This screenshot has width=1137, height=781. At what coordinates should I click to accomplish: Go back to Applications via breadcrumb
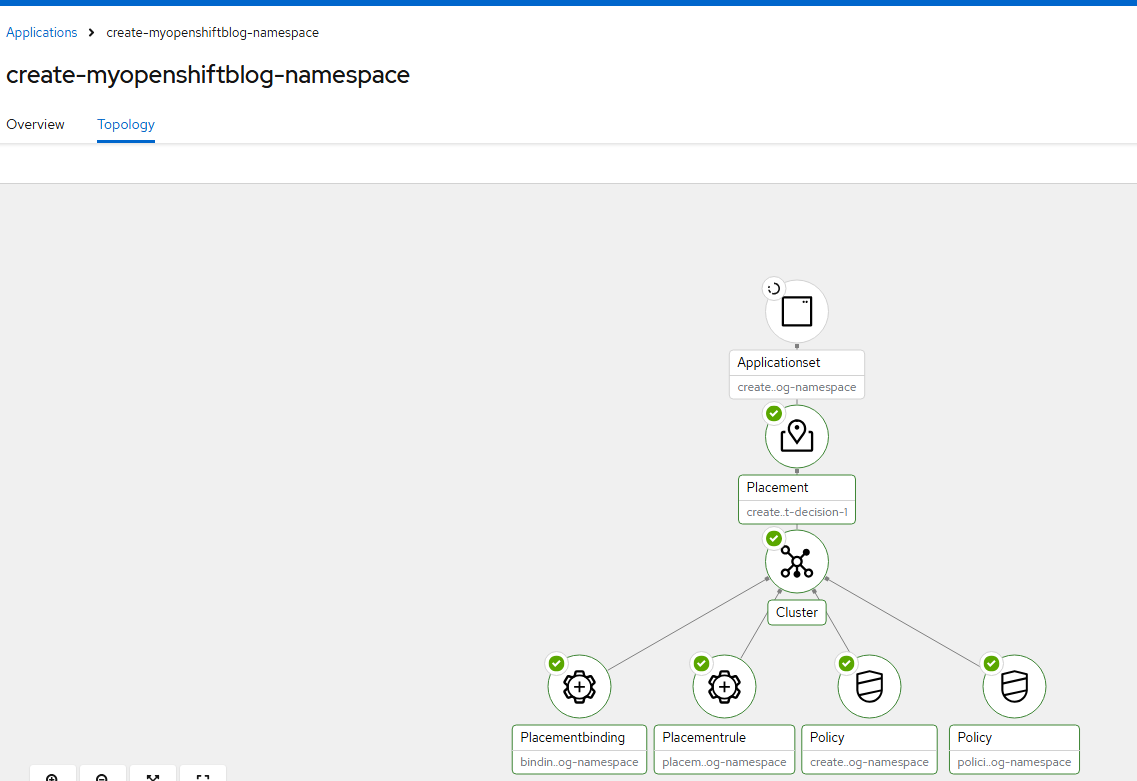tap(41, 33)
